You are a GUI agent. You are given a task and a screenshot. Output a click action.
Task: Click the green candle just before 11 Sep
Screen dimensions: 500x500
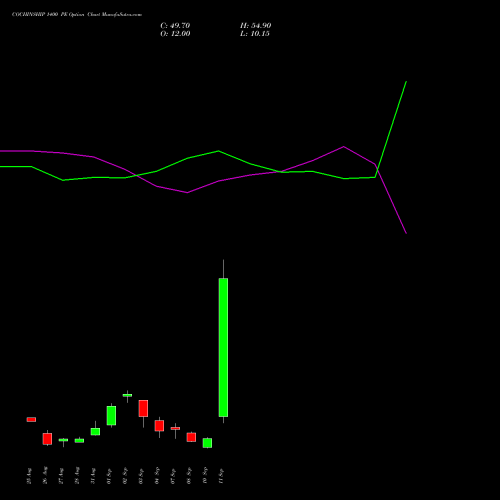[x=207, y=443]
